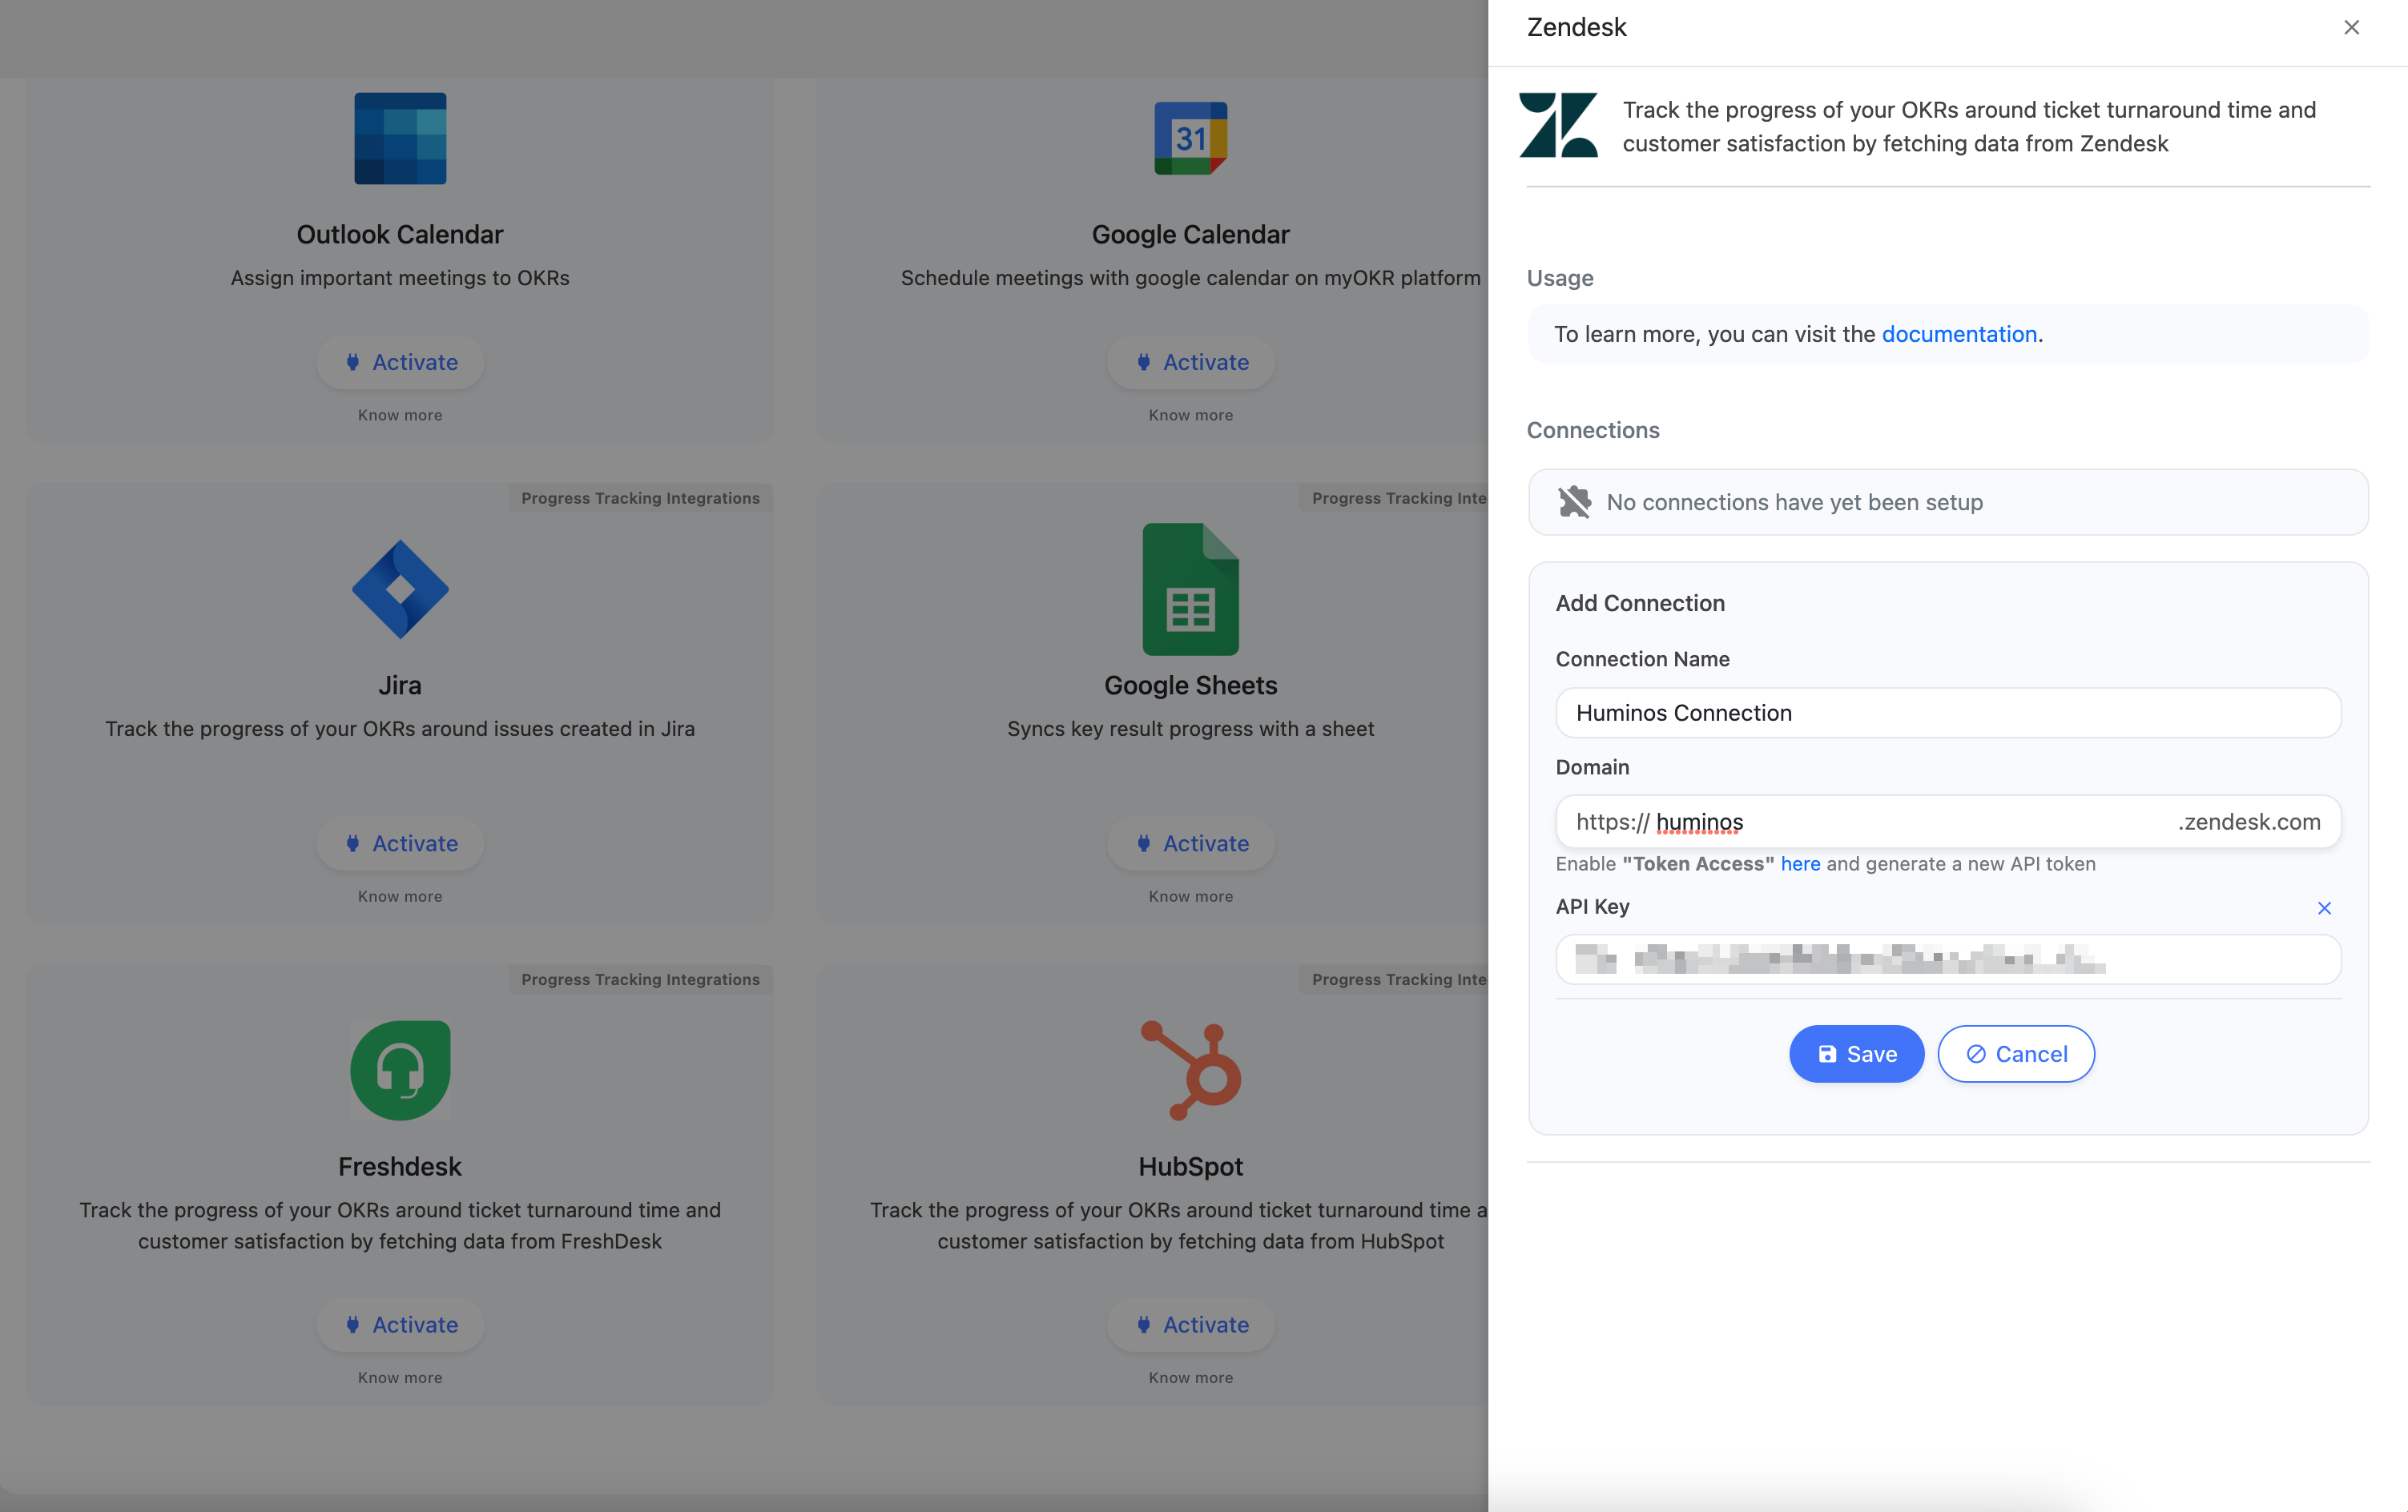Click the Freshdesk card title
The image size is (2408, 1512).
tap(400, 1166)
